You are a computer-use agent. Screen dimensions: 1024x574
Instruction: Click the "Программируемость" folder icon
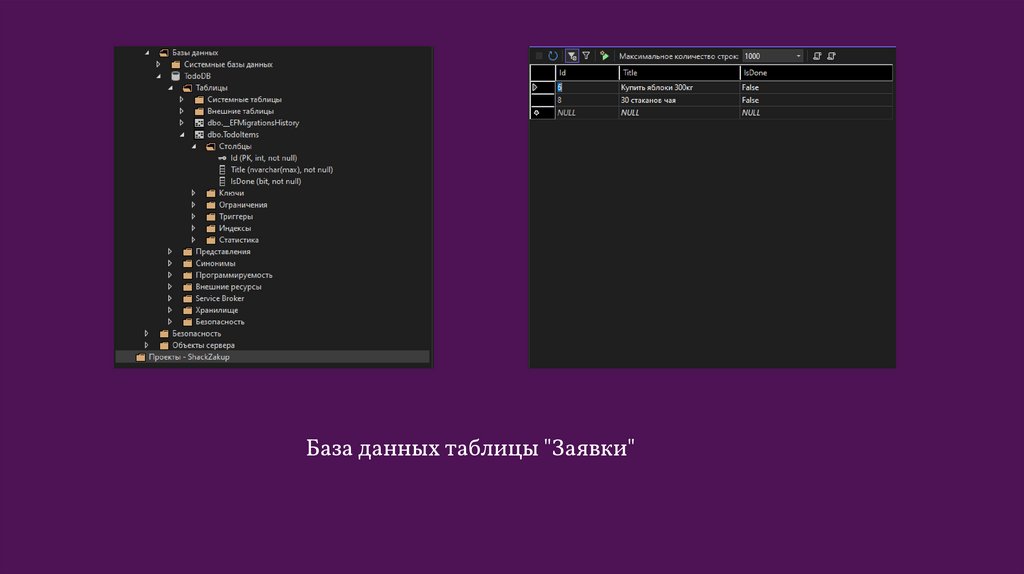pyautogui.click(x=187, y=275)
